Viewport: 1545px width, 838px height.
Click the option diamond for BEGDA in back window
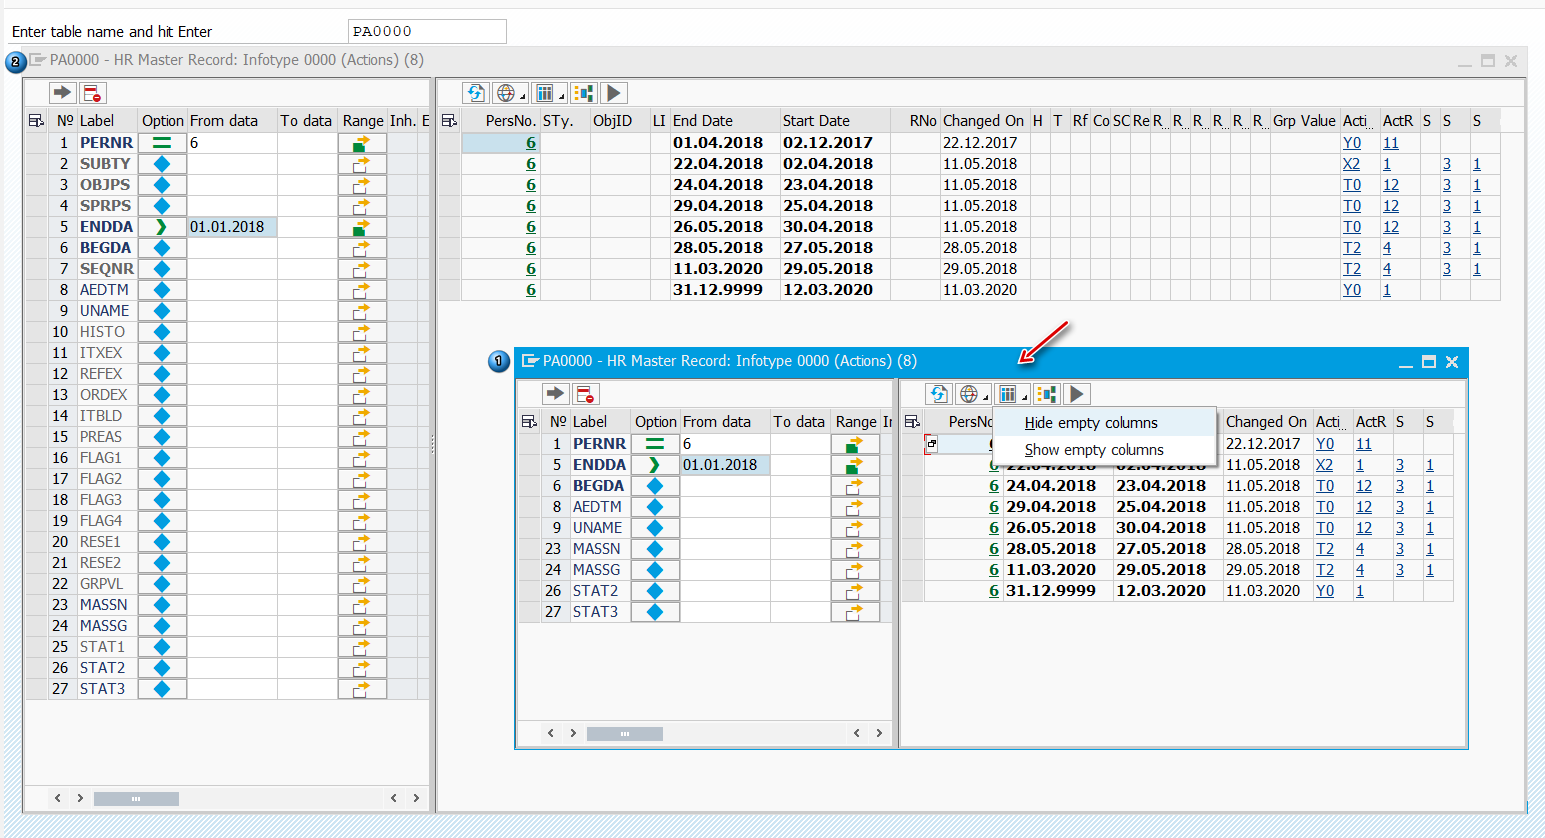[162, 248]
